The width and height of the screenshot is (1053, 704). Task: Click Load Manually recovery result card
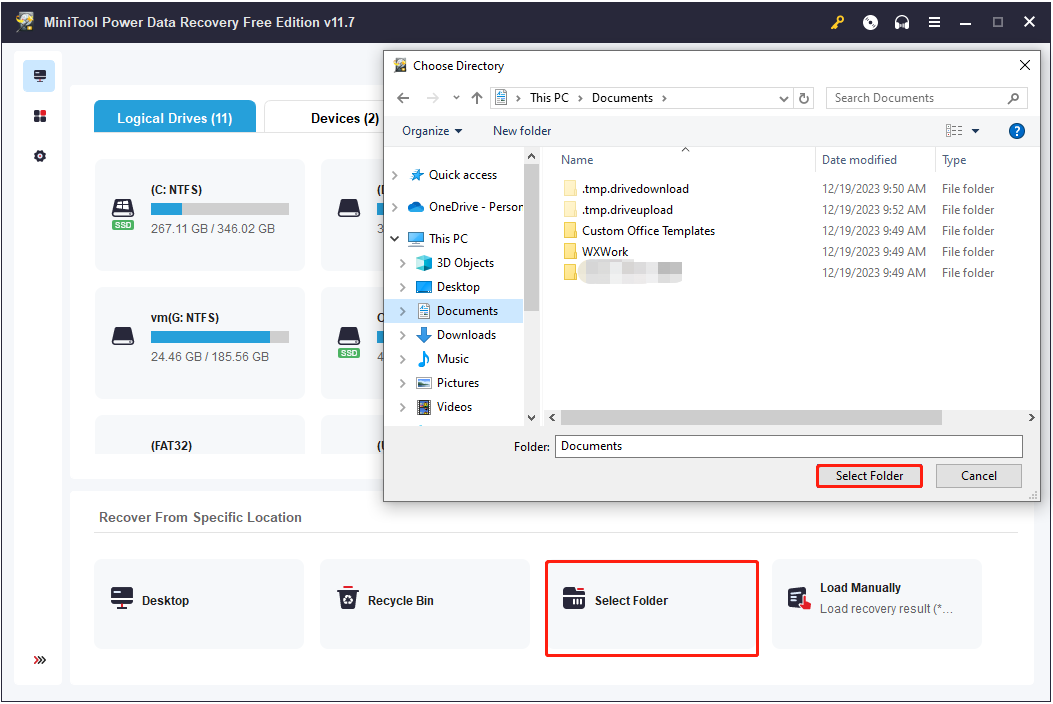tap(877, 603)
